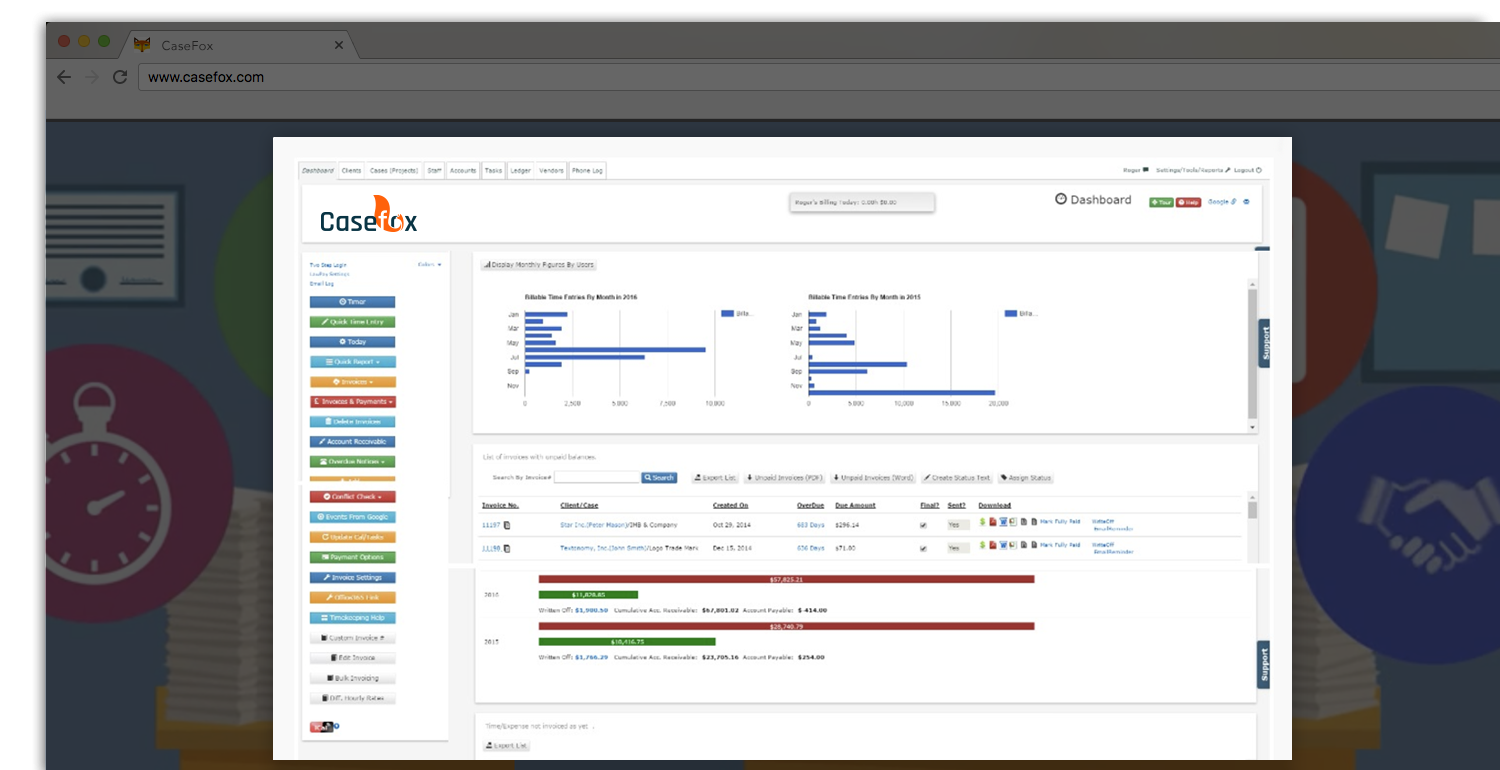Download invoice 11197 as PDF

tap(993, 521)
